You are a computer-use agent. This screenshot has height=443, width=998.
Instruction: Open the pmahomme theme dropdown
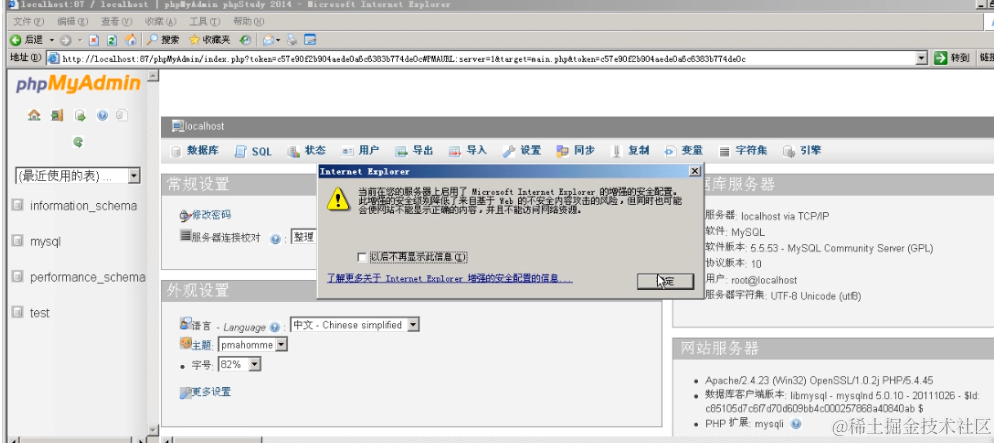[x=253, y=344]
